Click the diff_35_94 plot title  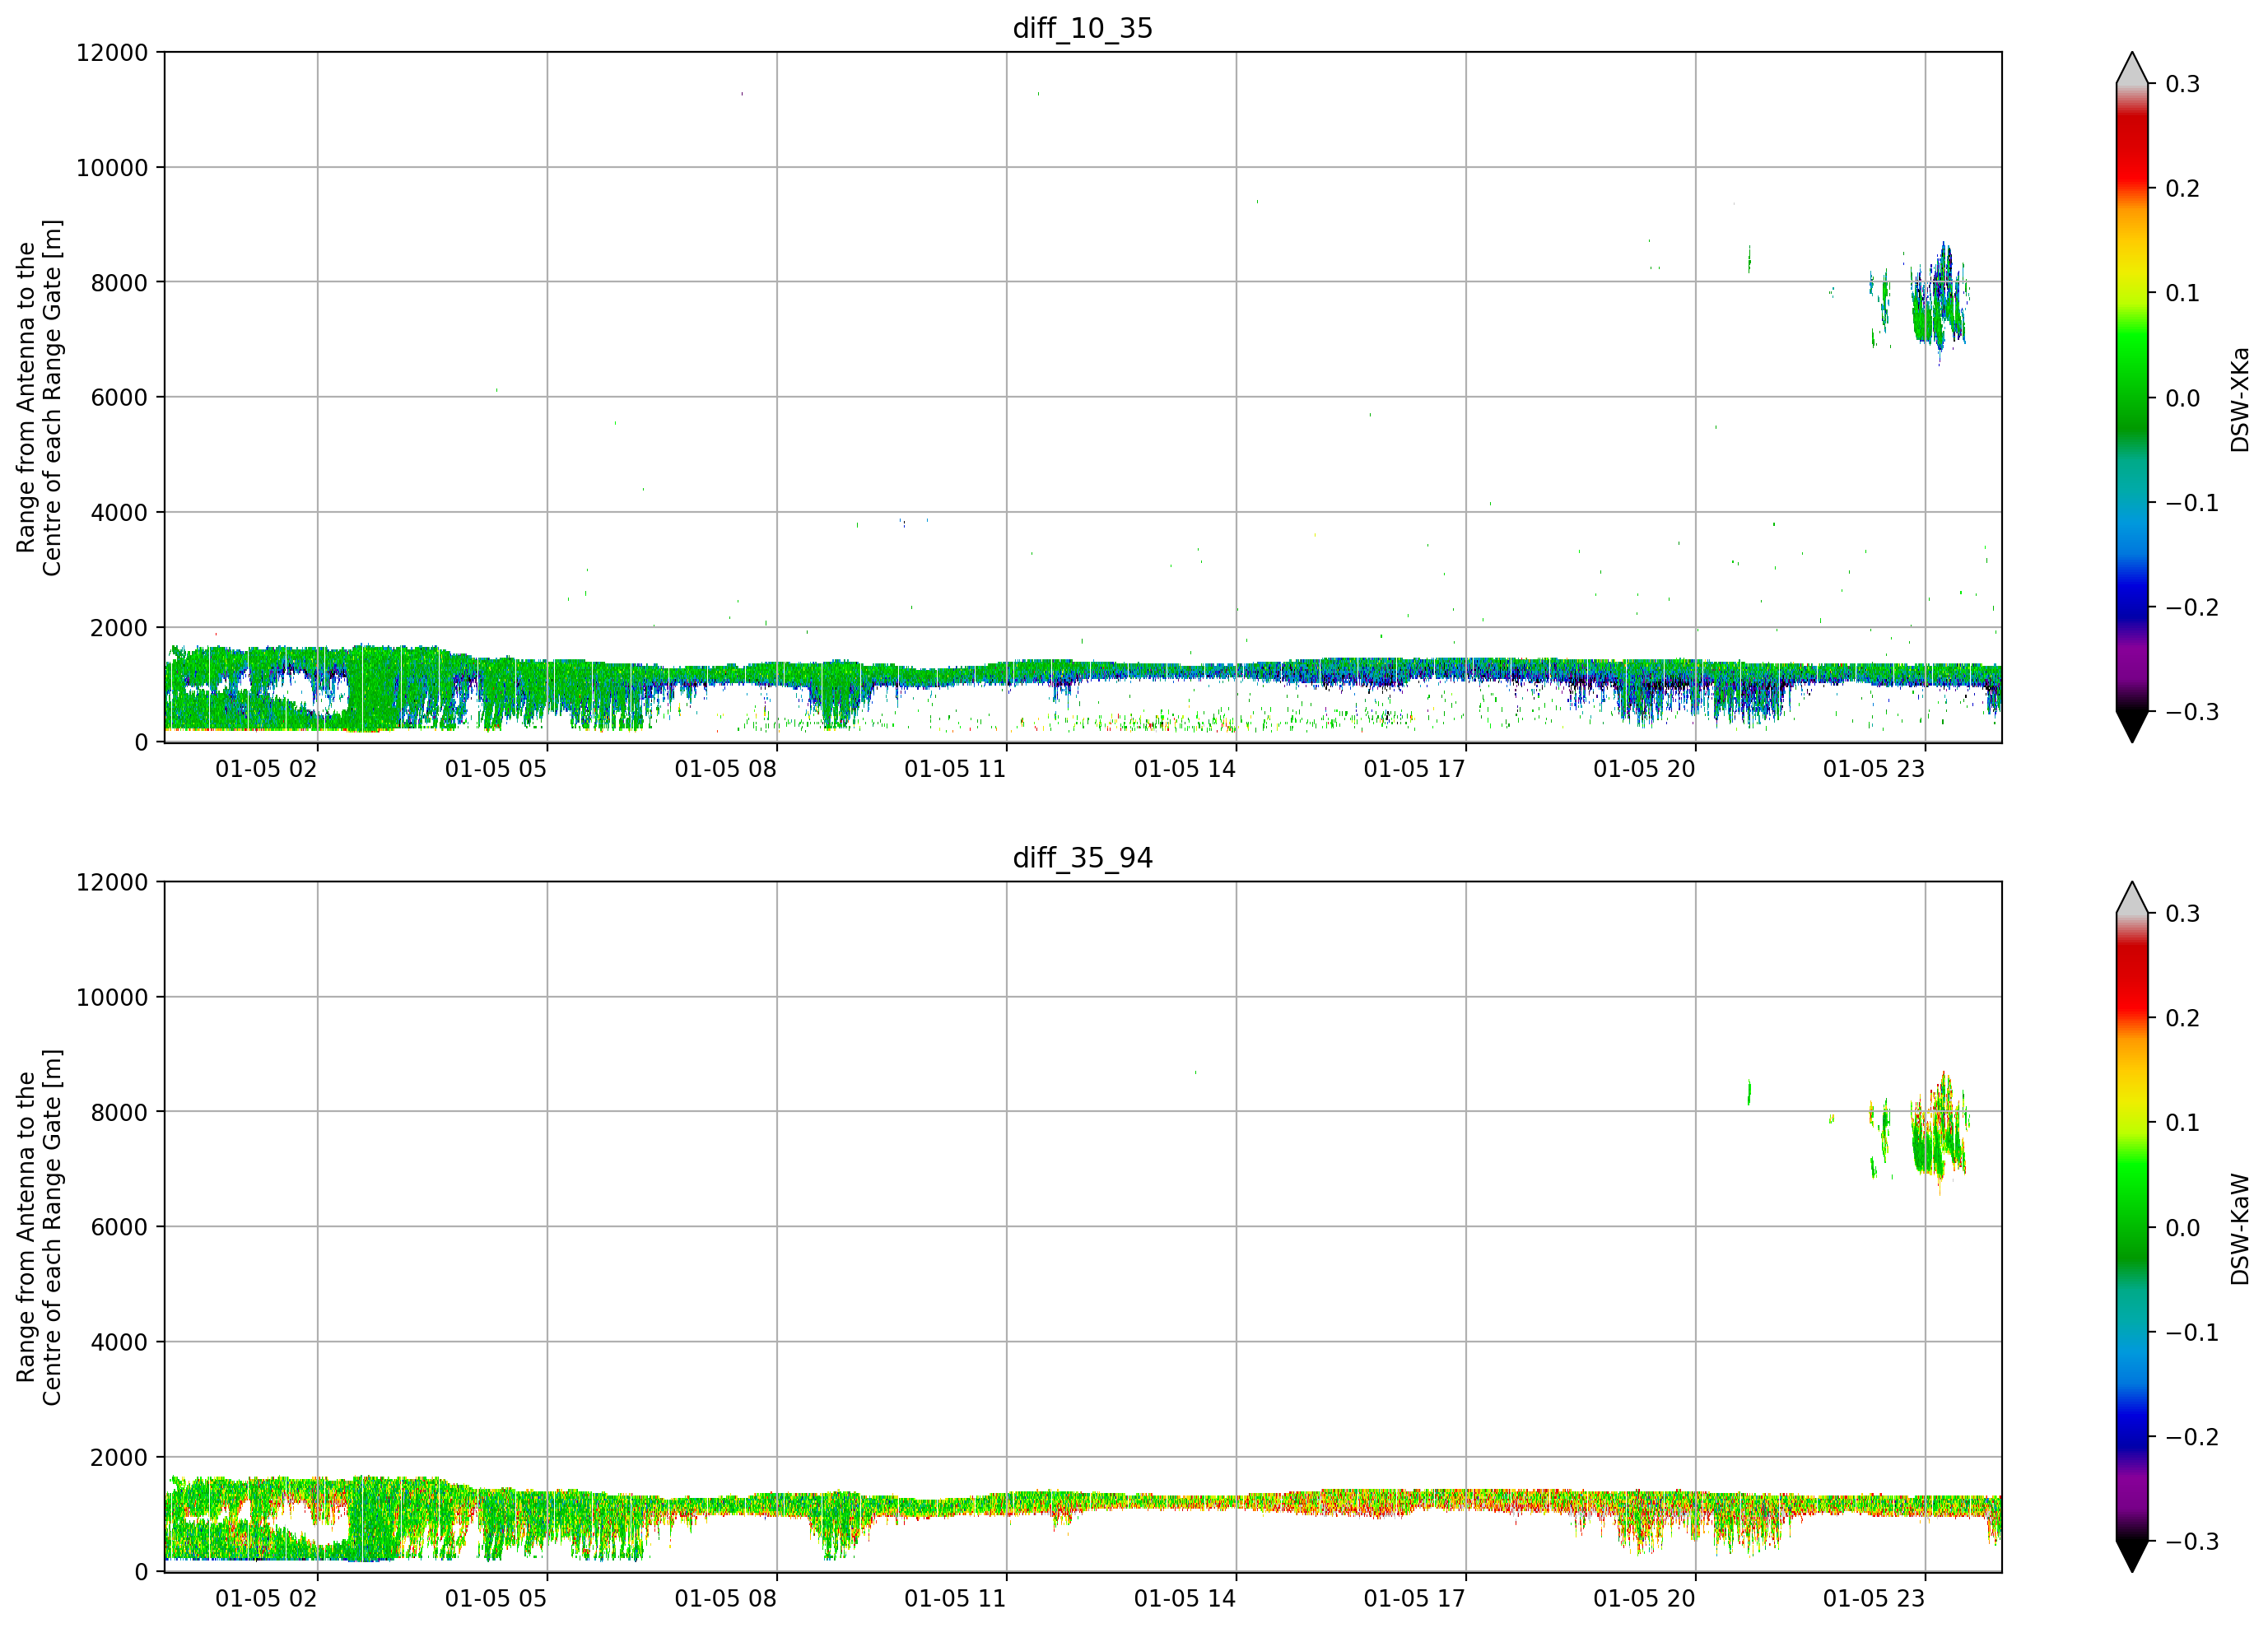click(1083, 858)
